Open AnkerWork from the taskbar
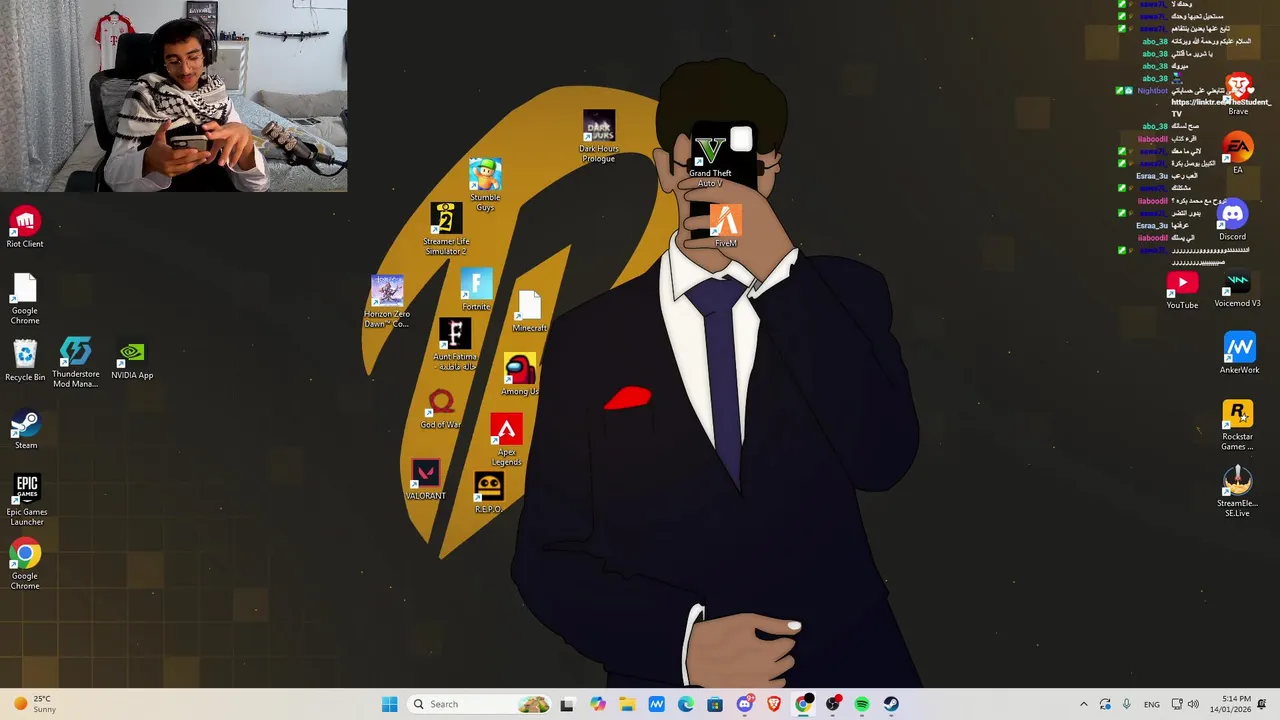This screenshot has height=720, width=1280. tap(656, 704)
